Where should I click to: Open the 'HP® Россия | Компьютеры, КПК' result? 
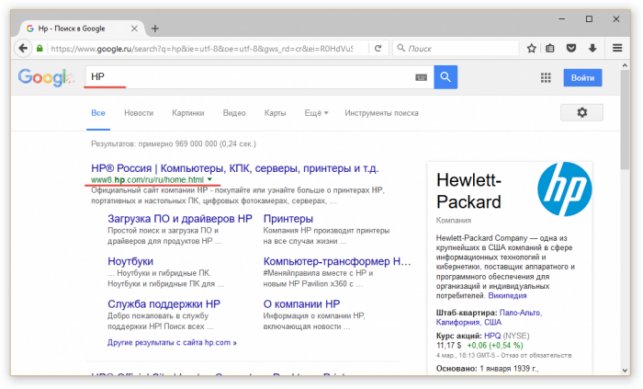pos(235,168)
